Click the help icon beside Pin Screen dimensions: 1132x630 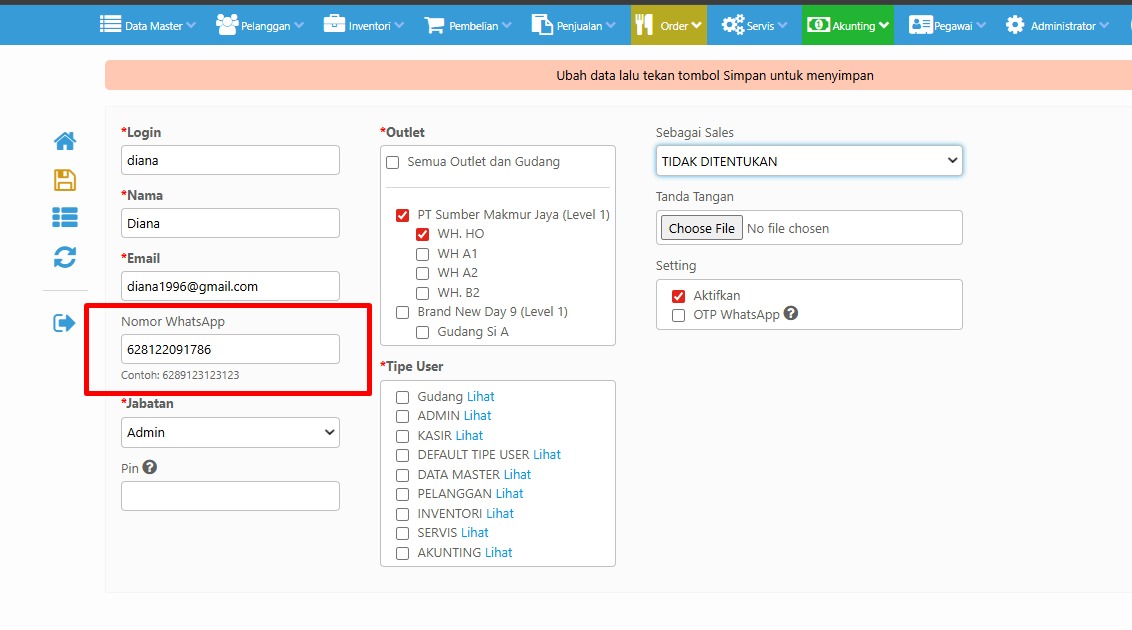(150, 467)
